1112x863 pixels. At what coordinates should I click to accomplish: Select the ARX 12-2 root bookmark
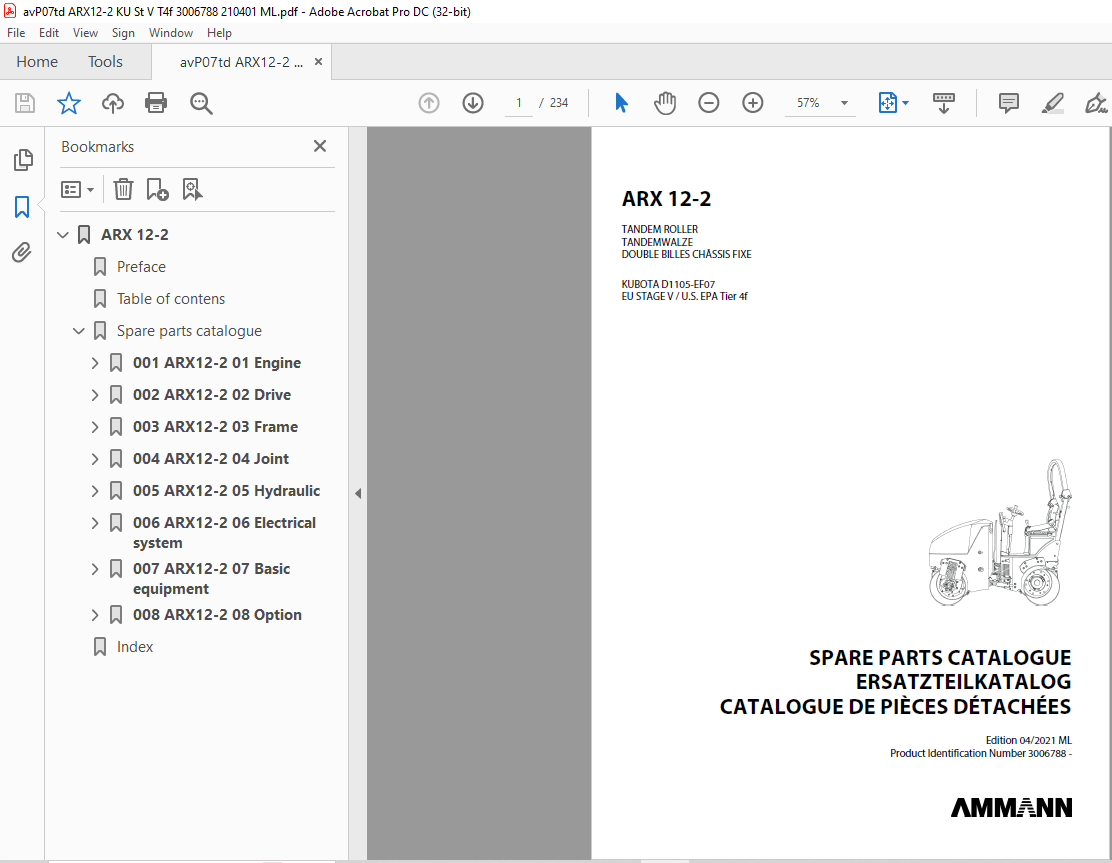pos(135,235)
